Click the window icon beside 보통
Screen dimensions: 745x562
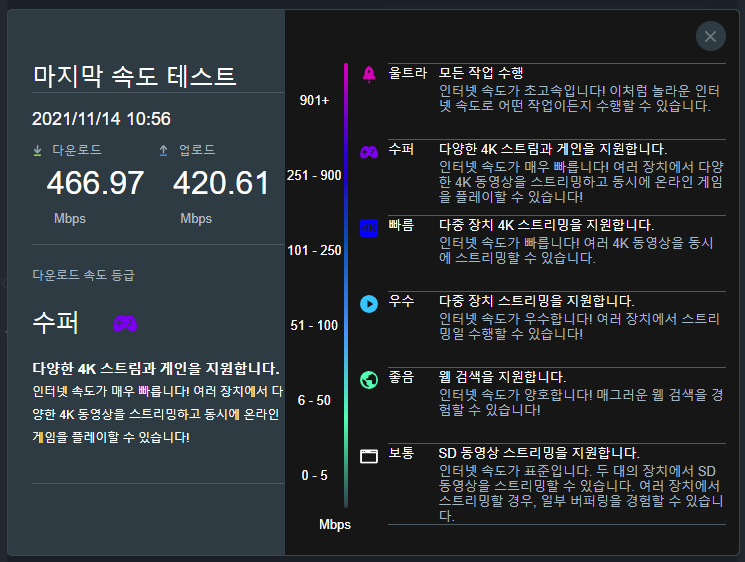[369, 456]
